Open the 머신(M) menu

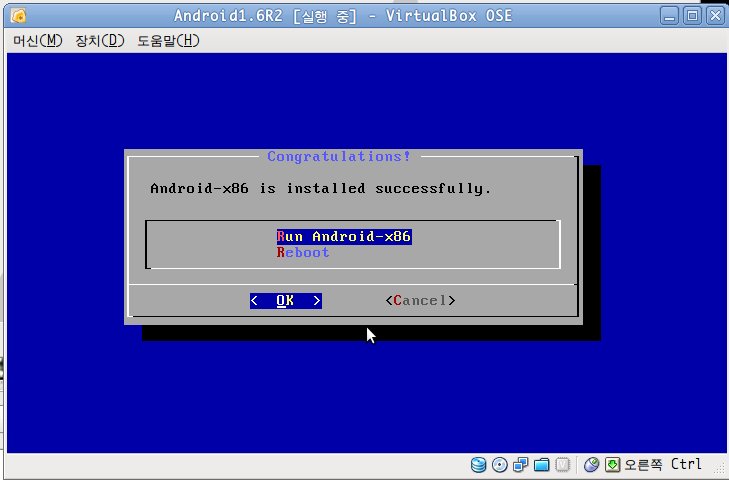[38, 41]
